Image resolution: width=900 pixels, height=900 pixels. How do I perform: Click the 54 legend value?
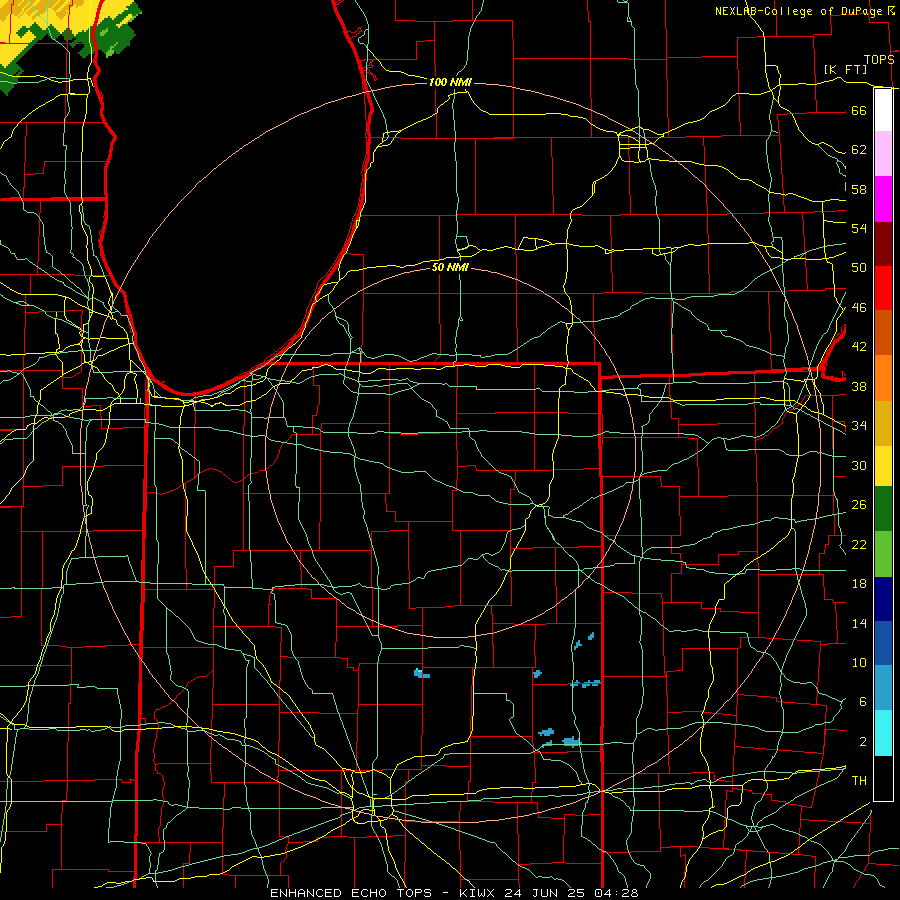[x=859, y=228]
